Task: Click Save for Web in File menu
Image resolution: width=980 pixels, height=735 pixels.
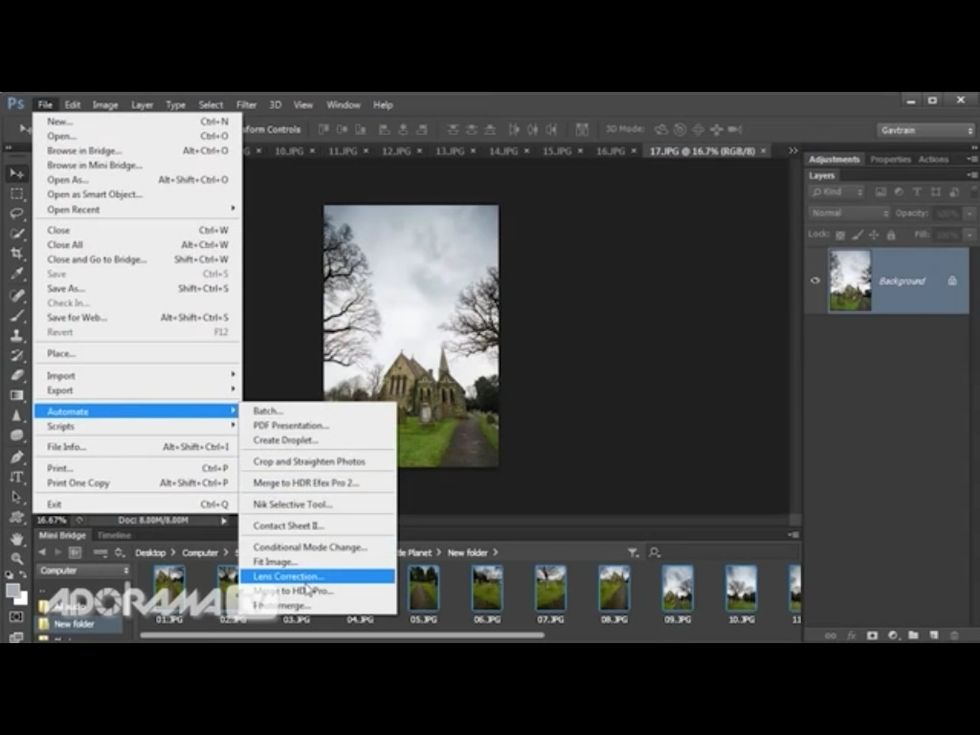Action: pyautogui.click(x=77, y=318)
